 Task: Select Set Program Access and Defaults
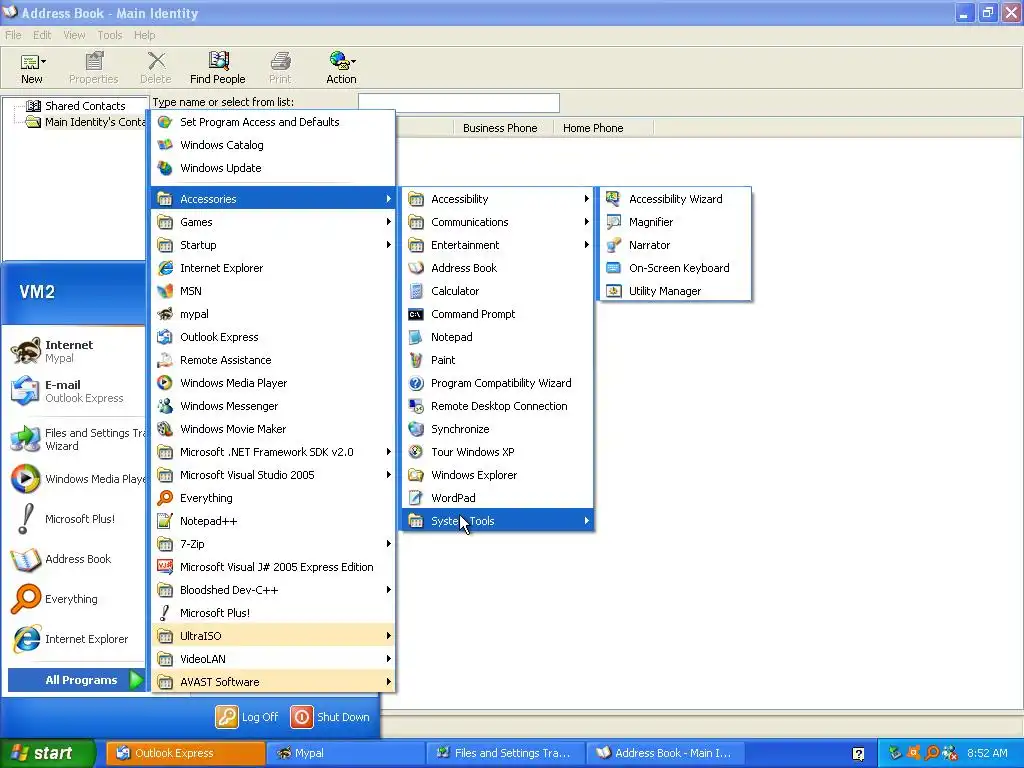point(274,122)
